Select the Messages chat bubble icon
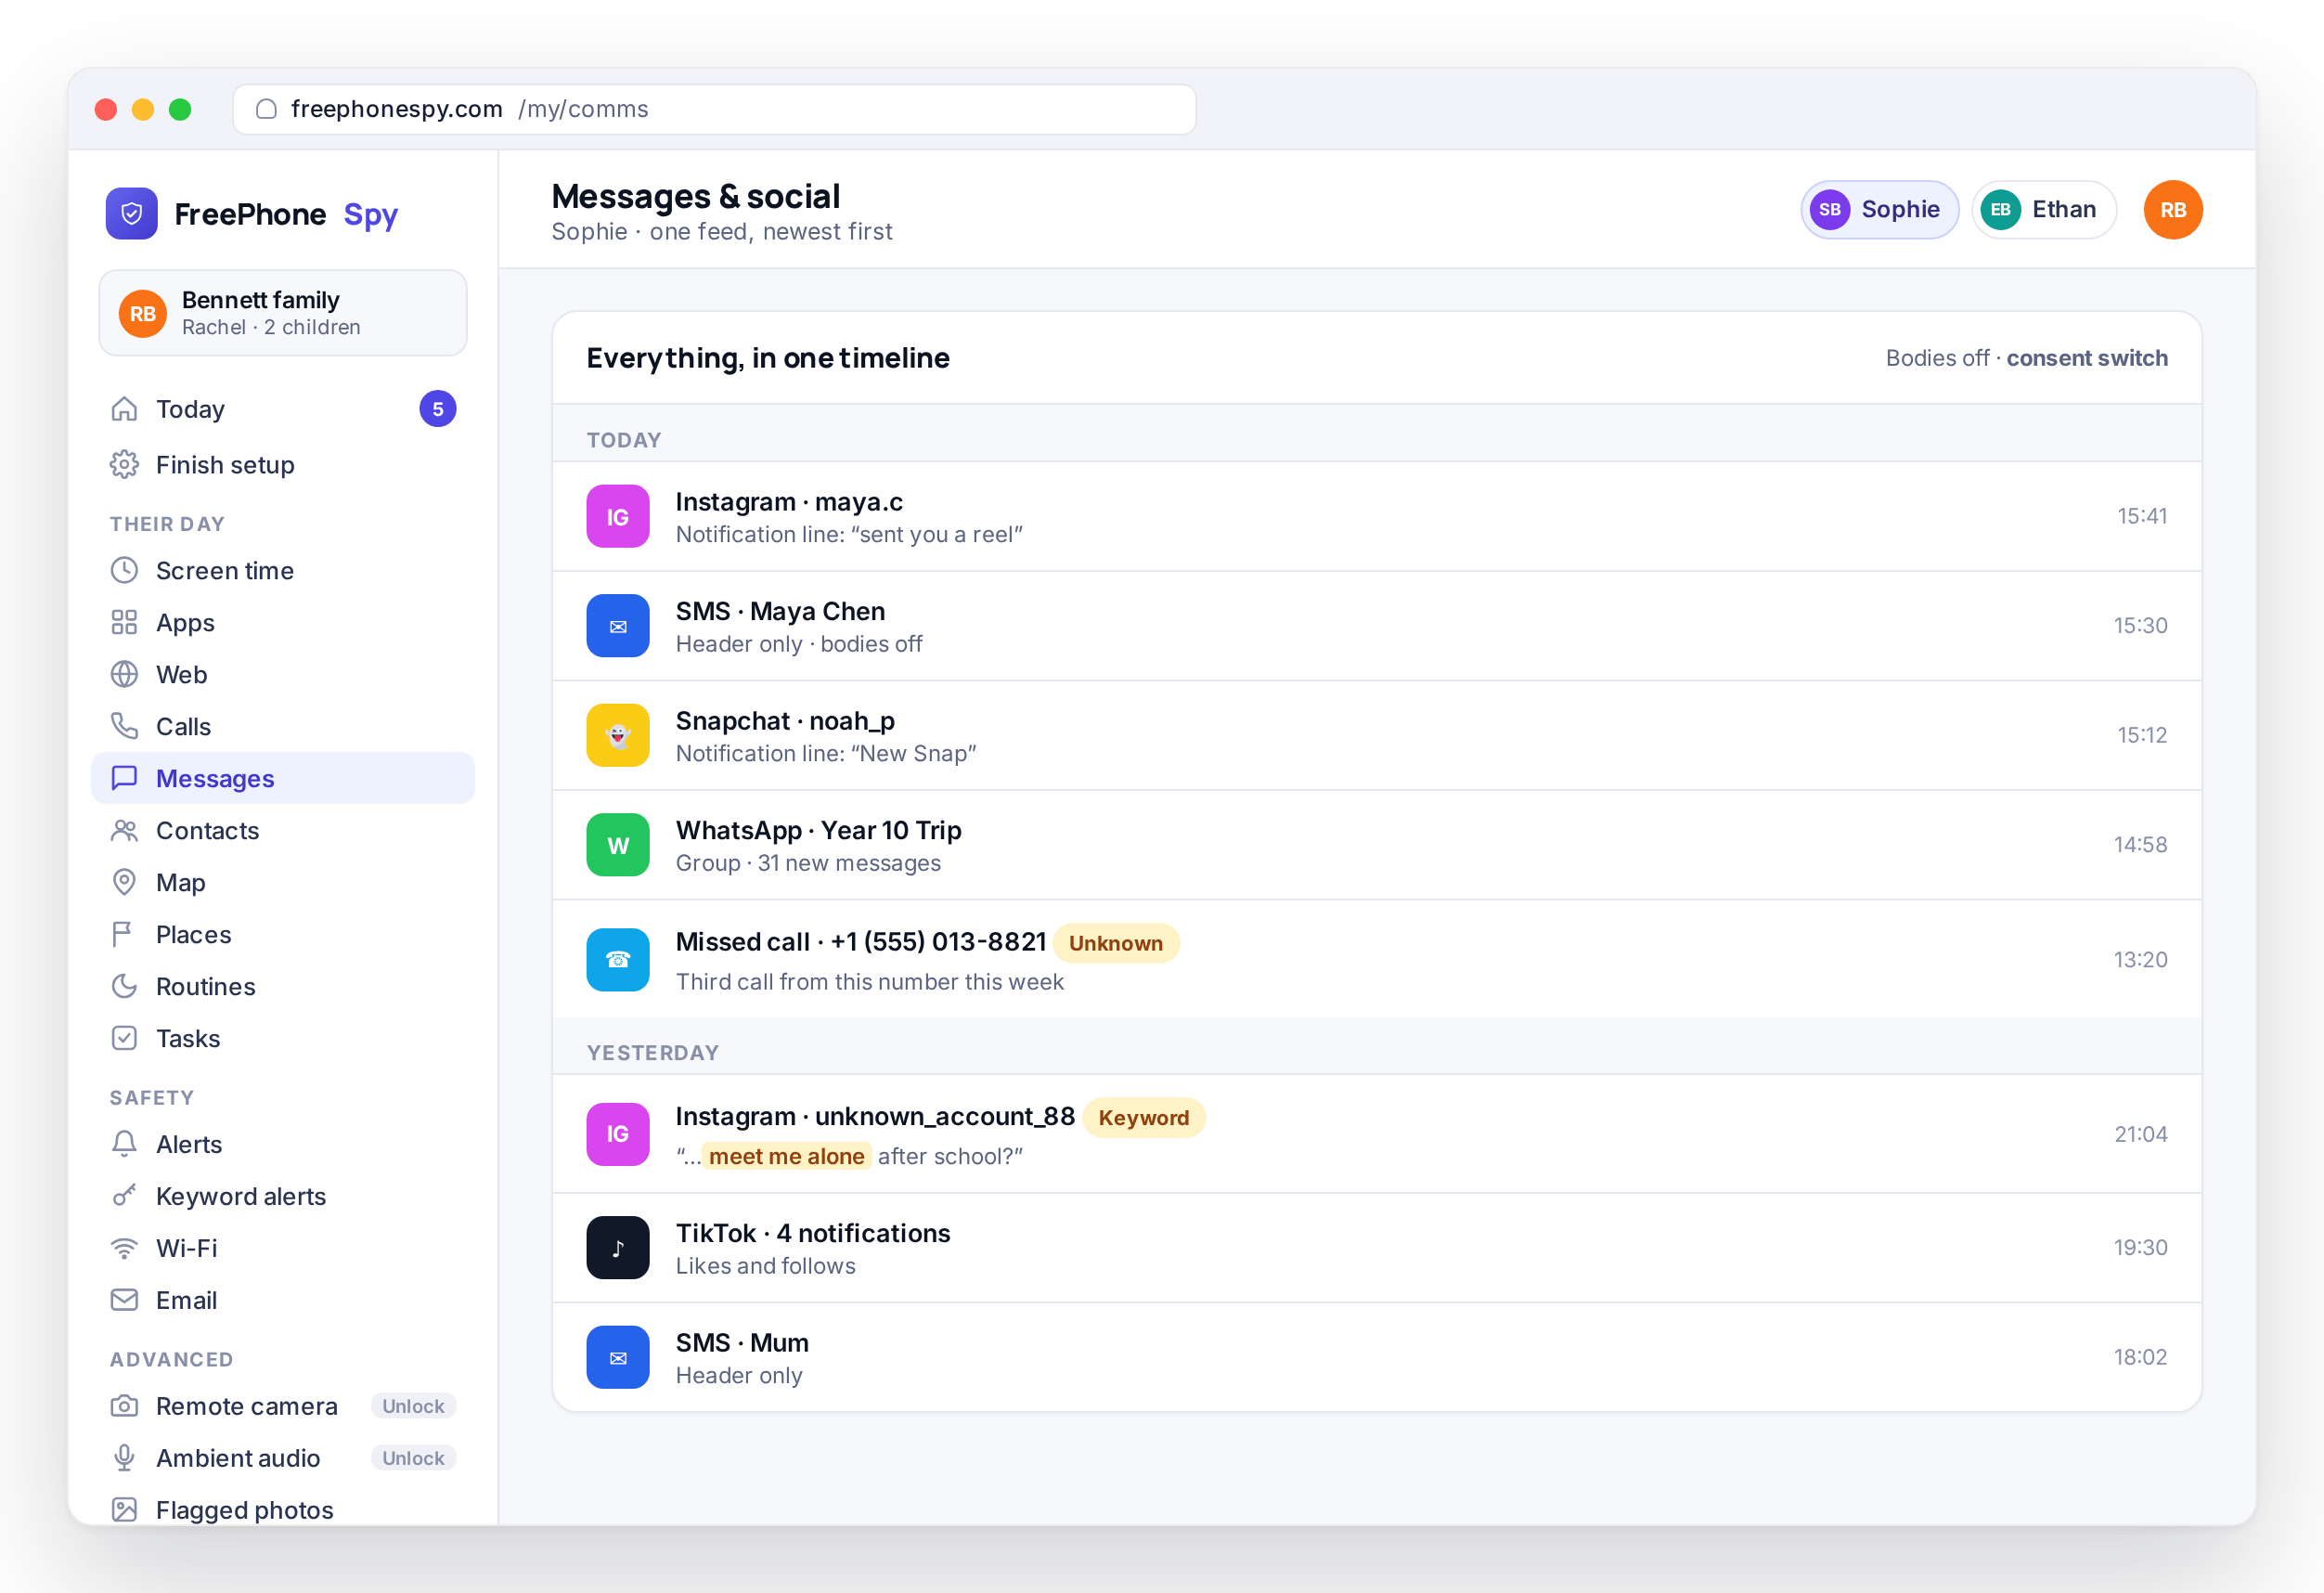 tap(124, 779)
